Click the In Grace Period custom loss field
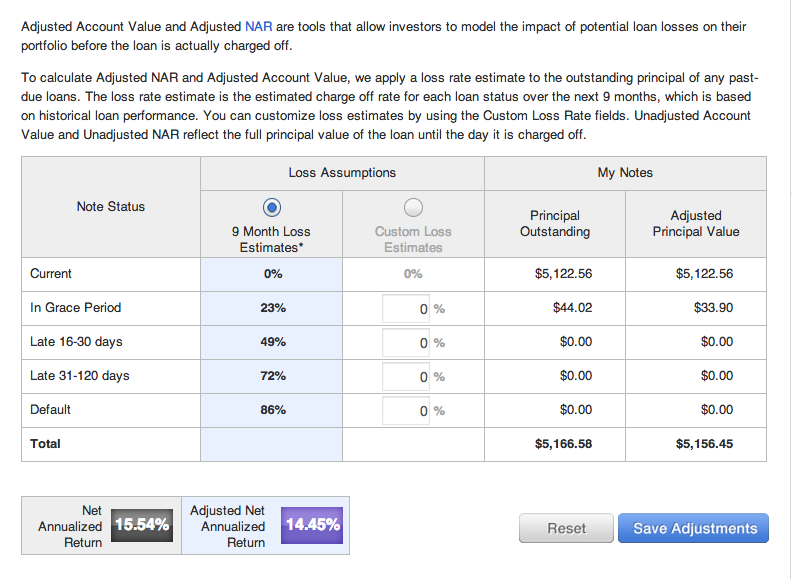 [x=406, y=309]
